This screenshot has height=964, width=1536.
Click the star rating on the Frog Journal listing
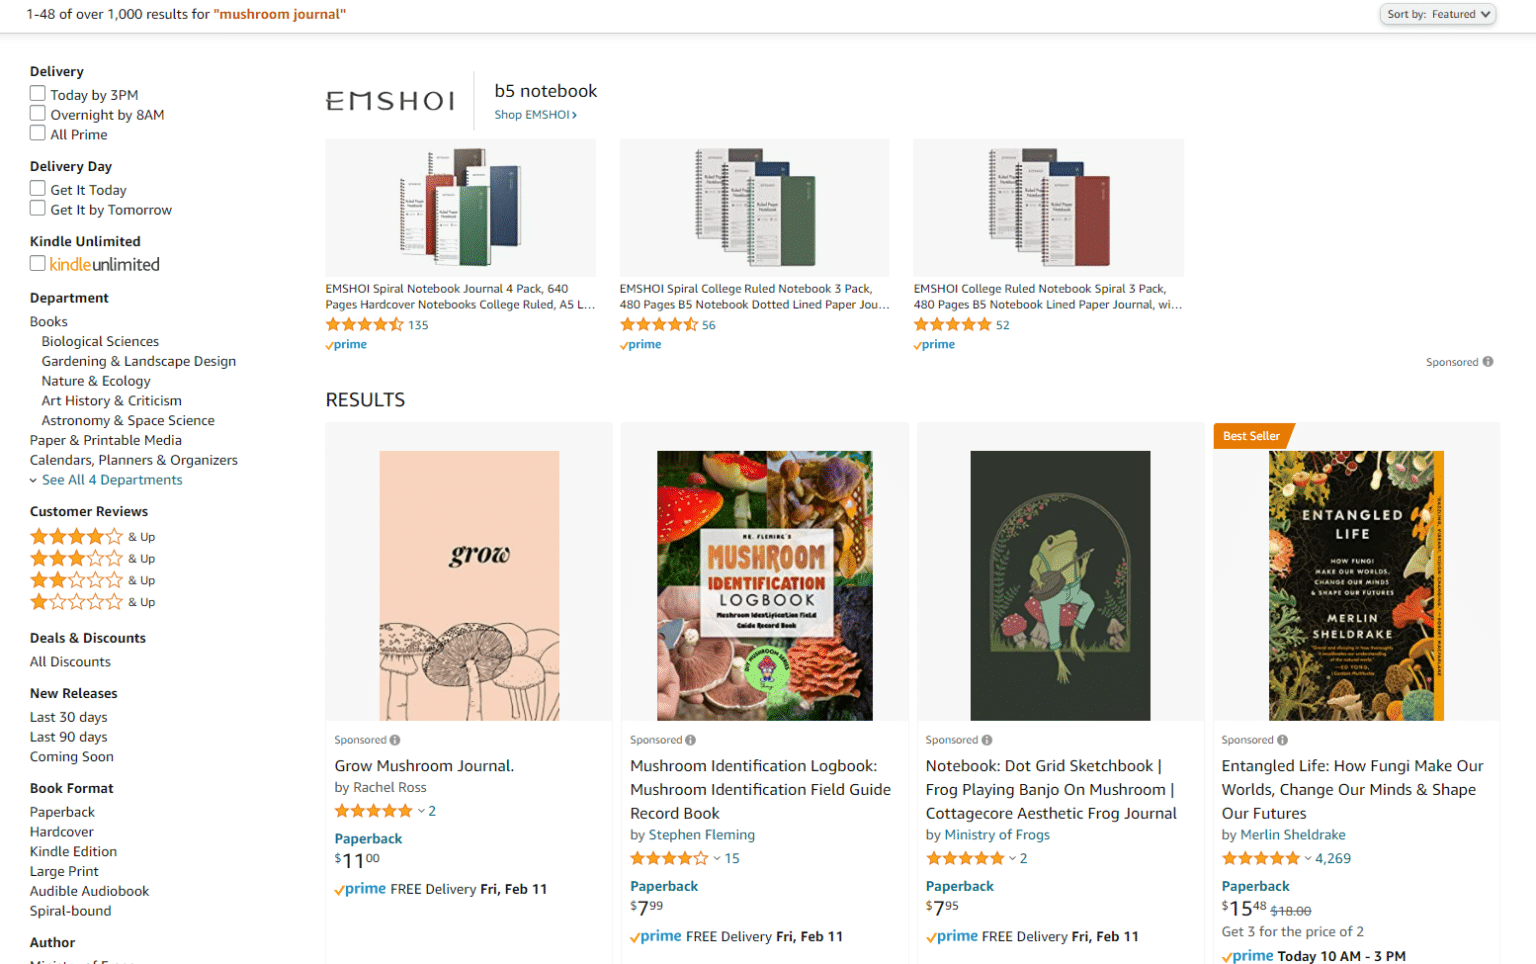[963, 858]
